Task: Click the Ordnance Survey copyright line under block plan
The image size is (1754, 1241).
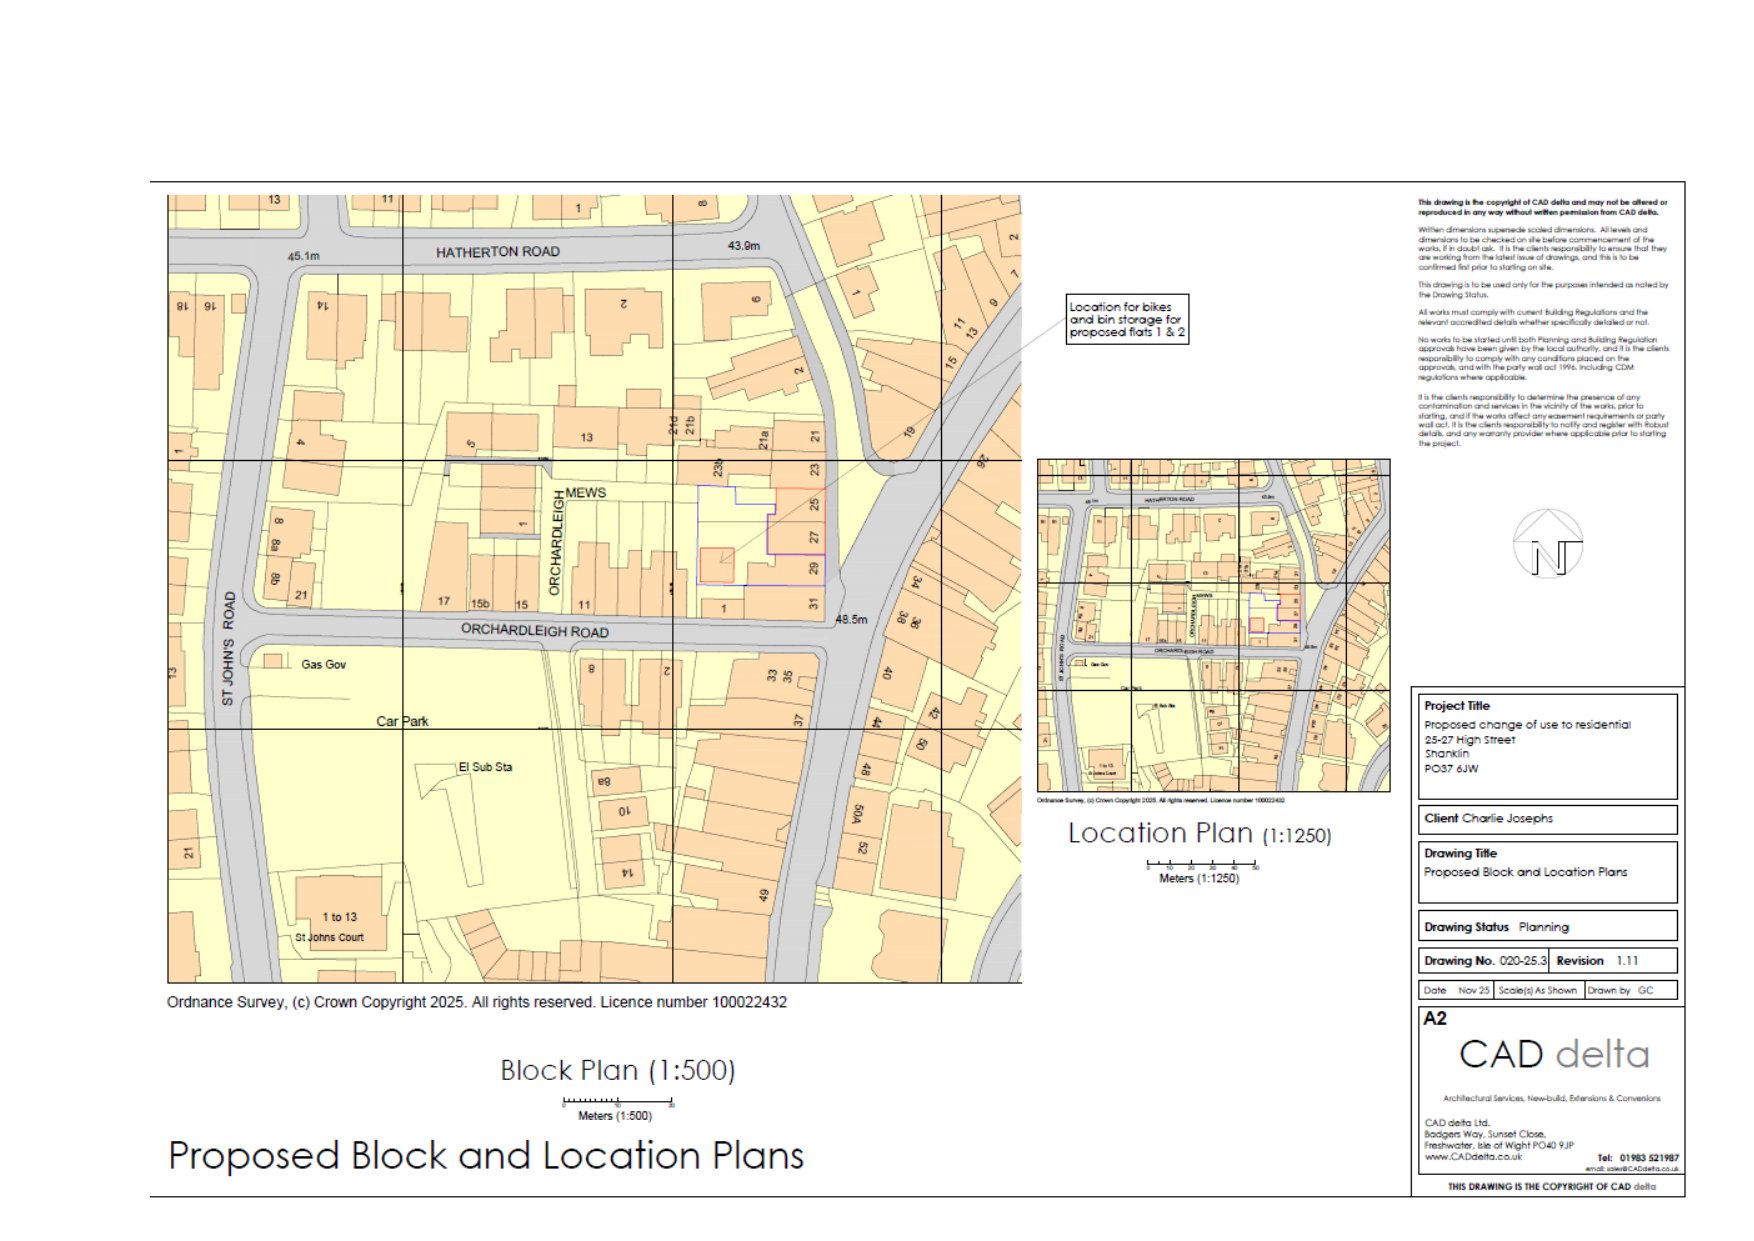Action: point(477,1002)
